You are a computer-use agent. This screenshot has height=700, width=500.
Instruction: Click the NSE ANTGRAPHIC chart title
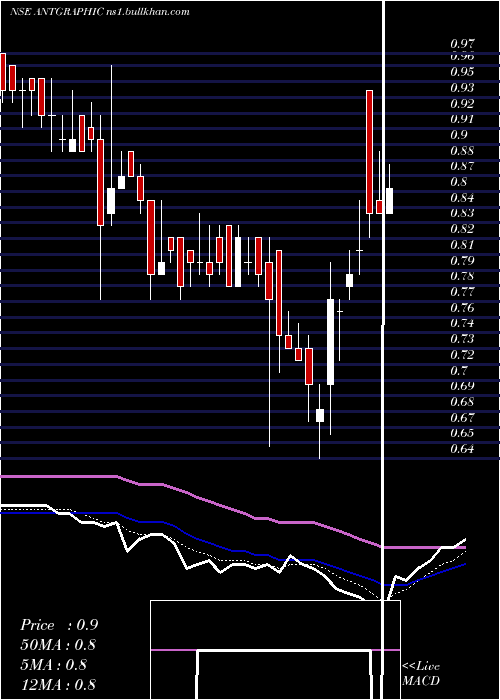tap(100, 12)
